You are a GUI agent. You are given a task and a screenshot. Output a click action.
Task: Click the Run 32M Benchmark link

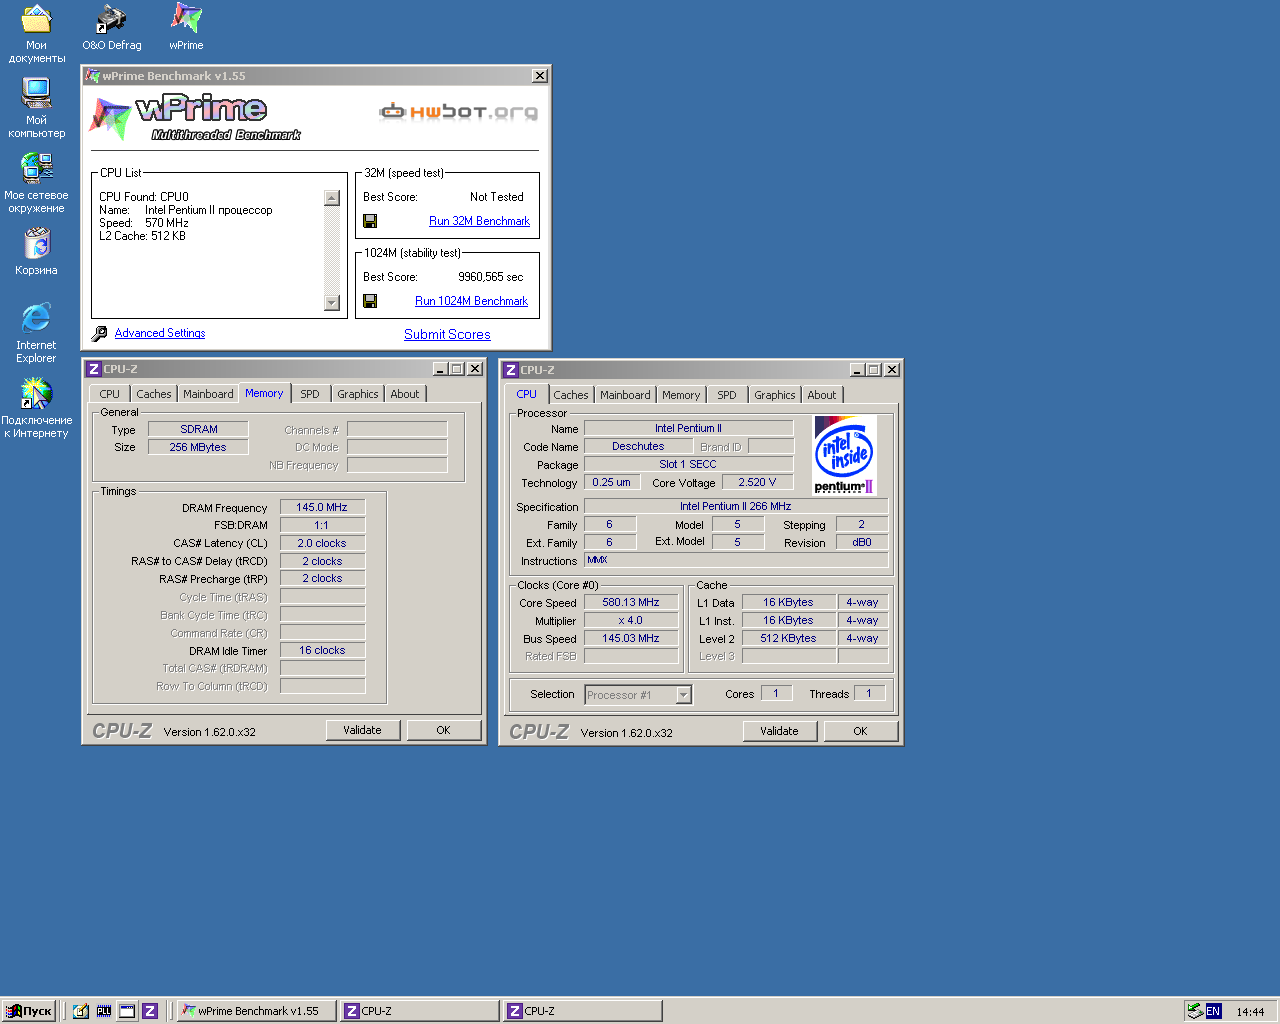pyautogui.click(x=479, y=221)
